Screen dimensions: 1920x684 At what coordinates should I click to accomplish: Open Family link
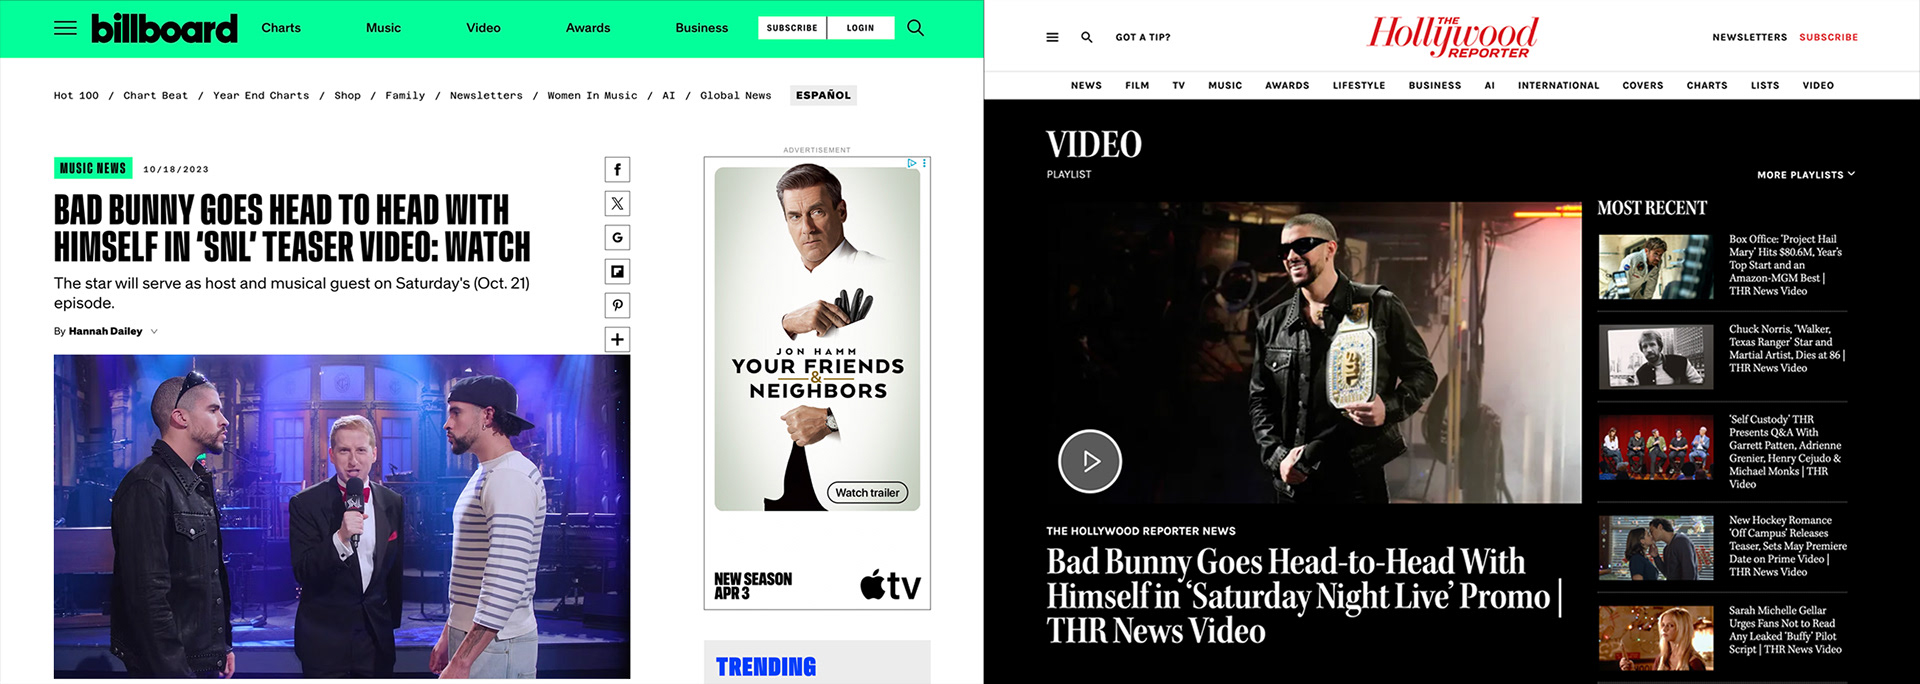click(405, 96)
